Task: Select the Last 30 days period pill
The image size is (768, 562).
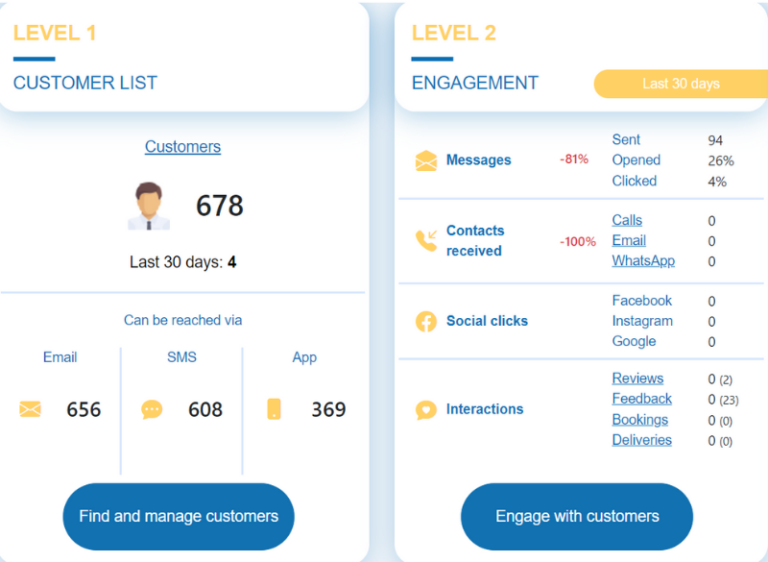Action: [x=680, y=84]
